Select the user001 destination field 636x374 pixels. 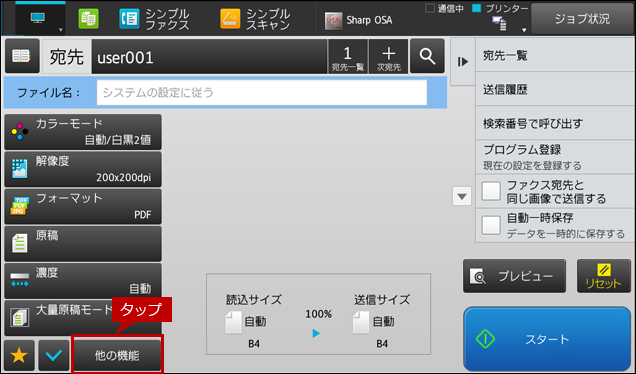click(209, 56)
